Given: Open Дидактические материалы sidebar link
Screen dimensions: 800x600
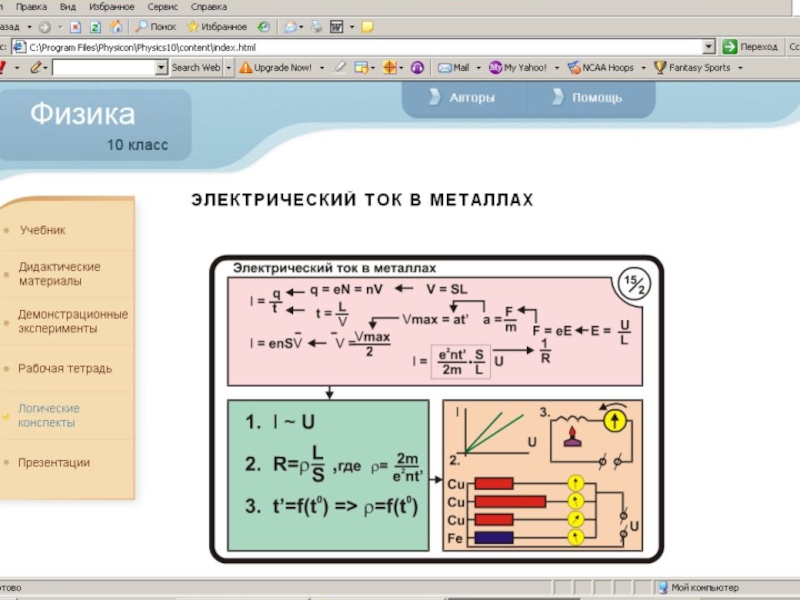Looking at the screenshot, I should (60, 274).
